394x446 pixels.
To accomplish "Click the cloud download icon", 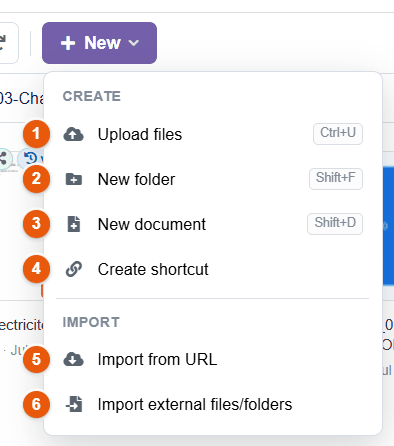I will click(73, 359).
